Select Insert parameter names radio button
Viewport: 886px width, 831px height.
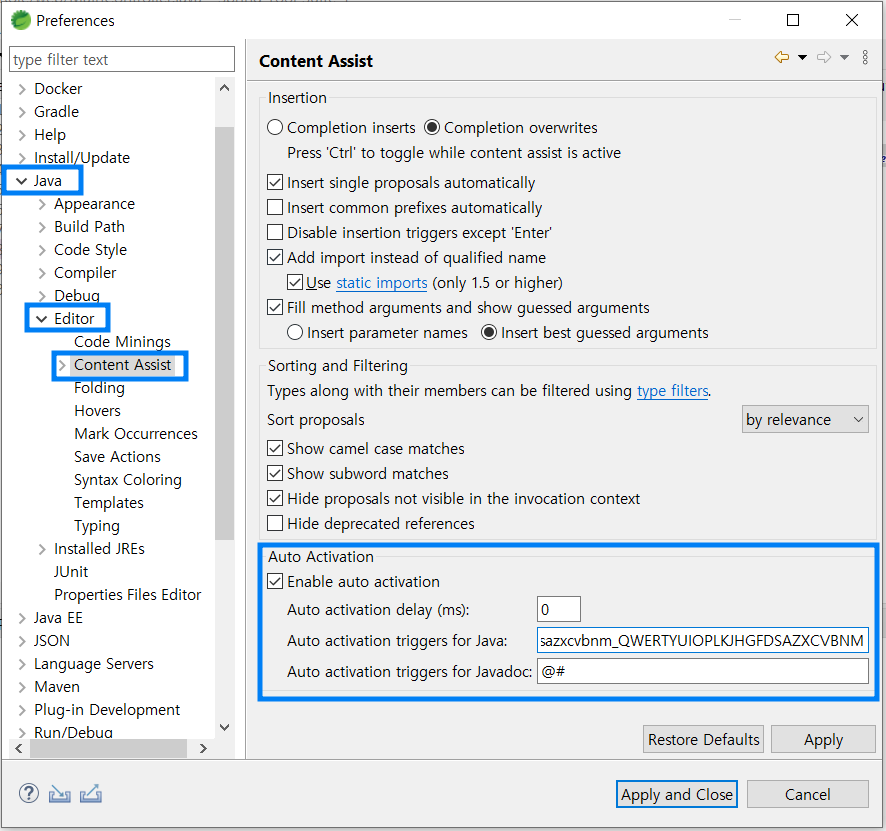click(x=295, y=332)
